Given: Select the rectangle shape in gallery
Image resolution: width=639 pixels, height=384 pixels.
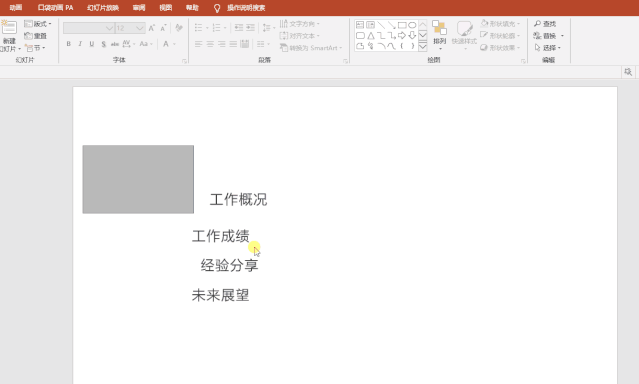Looking at the screenshot, I should pos(402,25).
